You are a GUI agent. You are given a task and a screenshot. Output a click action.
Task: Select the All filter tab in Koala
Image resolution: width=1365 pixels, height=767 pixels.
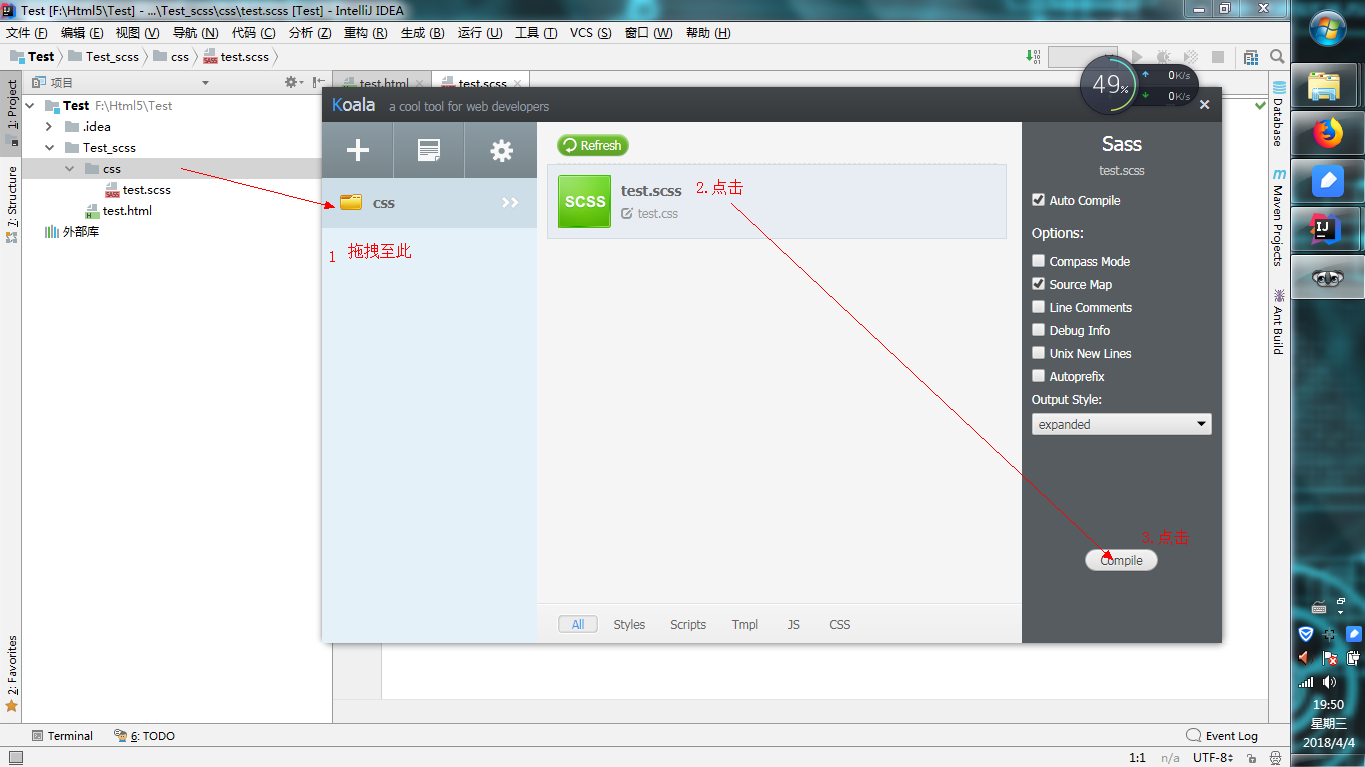[x=578, y=624]
